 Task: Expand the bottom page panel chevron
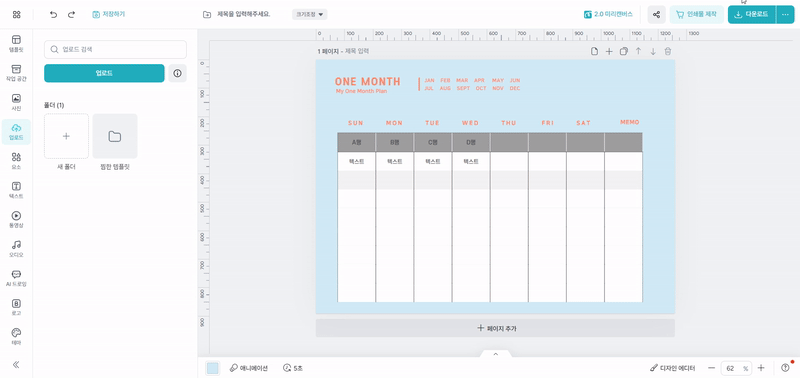point(495,354)
